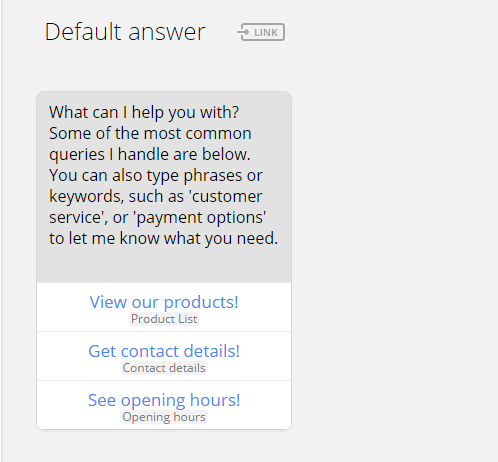Viewport: 498px width, 462px height.
Task: Click the word 'customer' in the message
Action: point(227,196)
